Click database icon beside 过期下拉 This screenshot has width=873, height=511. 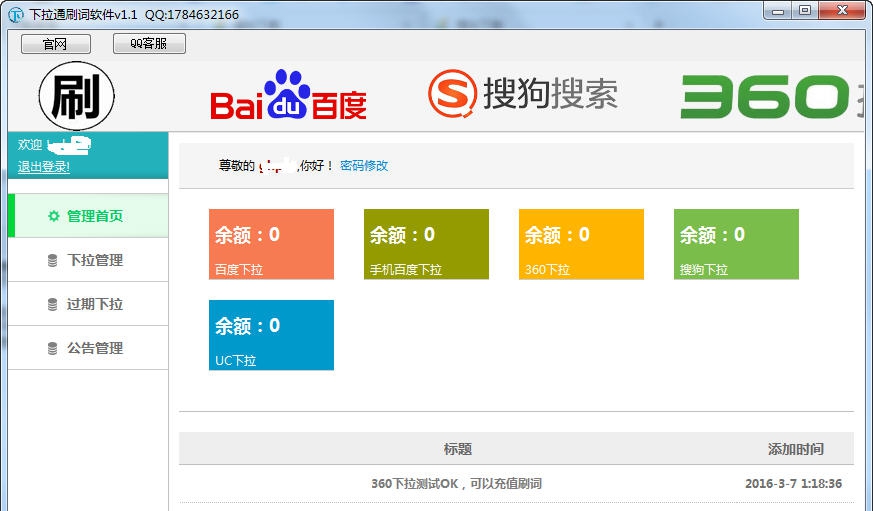click(x=52, y=304)
